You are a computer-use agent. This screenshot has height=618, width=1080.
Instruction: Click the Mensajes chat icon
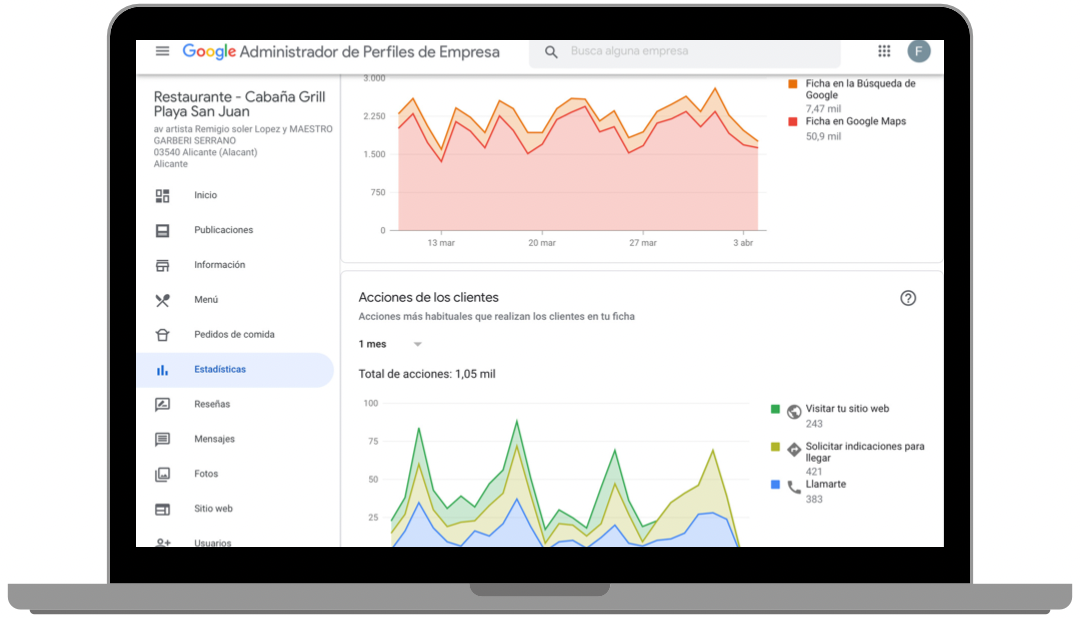[163, 440]
